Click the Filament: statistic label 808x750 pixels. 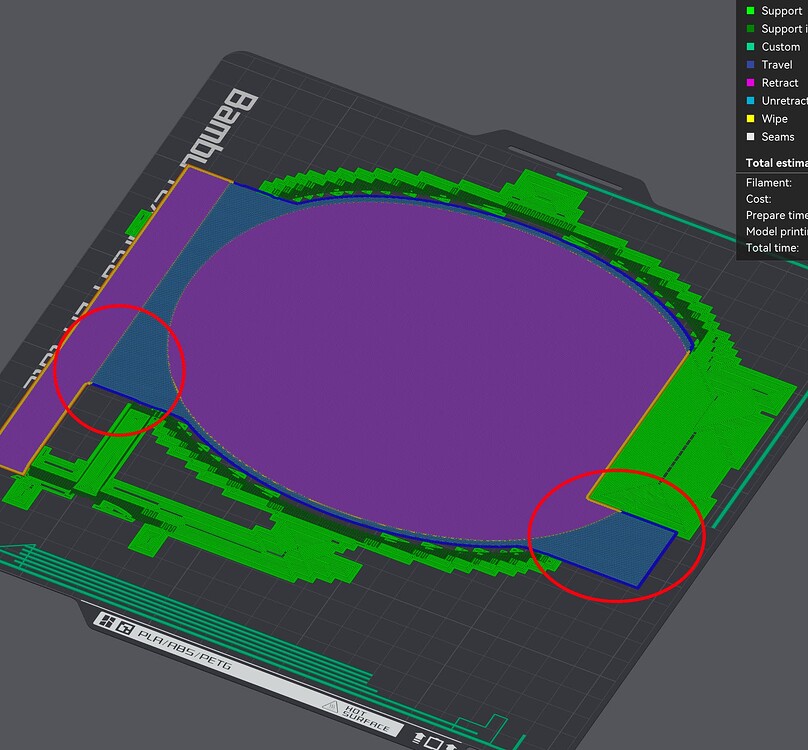point(768,183)
